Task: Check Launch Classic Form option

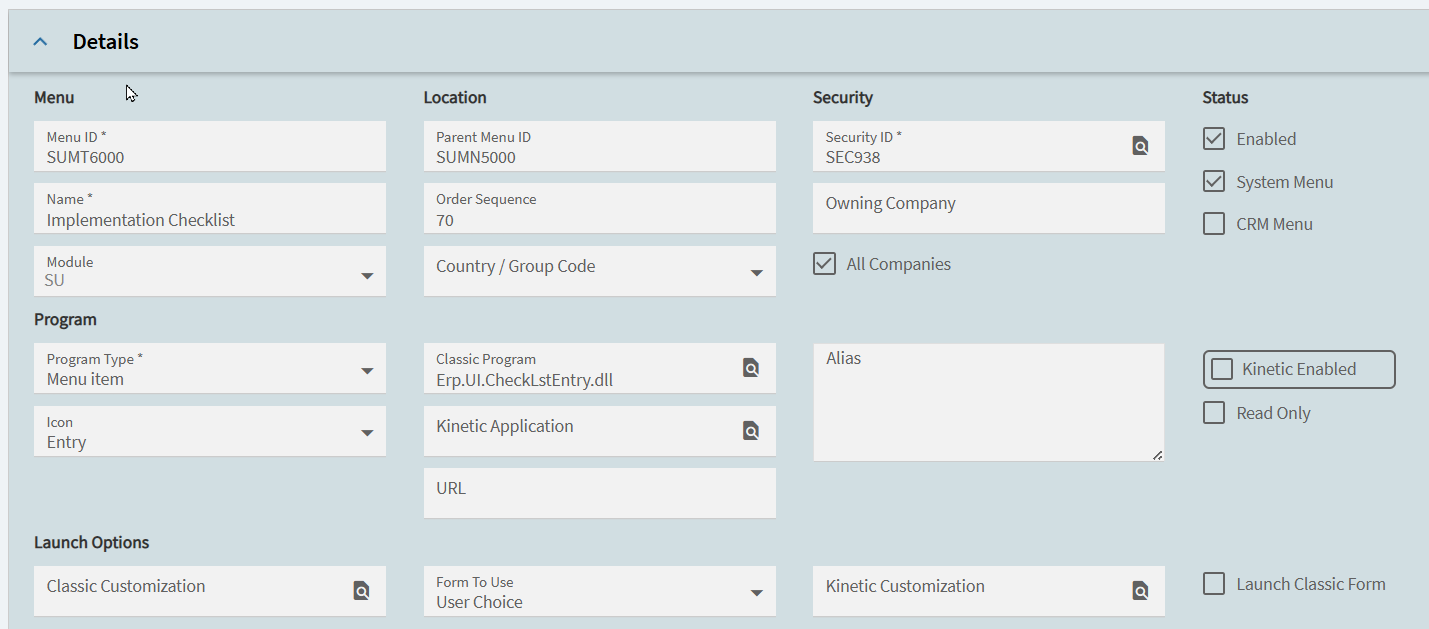Action: [x=1214, y=584]
